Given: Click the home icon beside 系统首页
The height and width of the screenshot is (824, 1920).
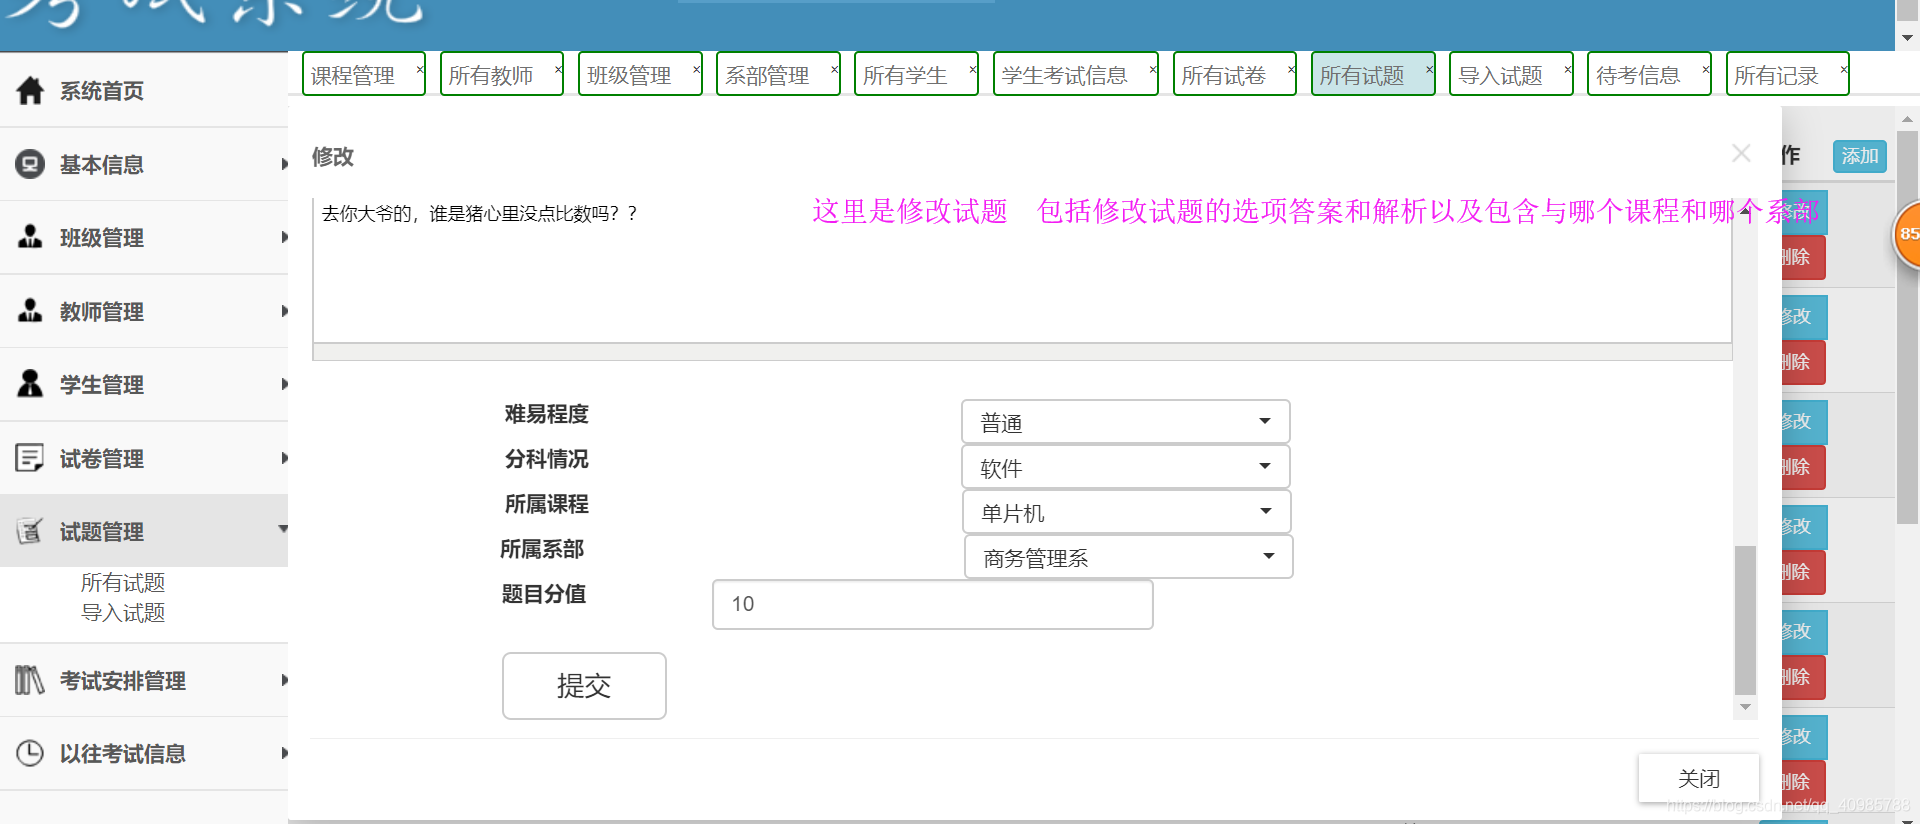Looking at the screenshot, I should 30,90.
